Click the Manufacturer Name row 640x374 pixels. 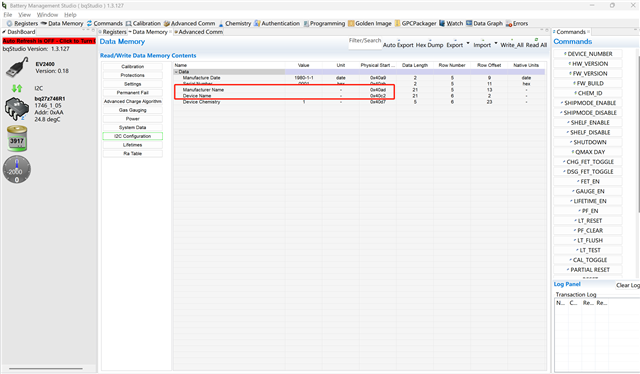tap(359, 90)
